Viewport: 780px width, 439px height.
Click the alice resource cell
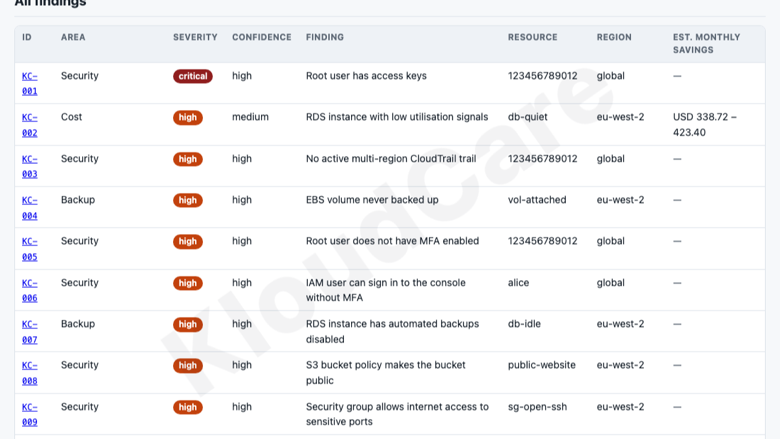click(x=518, y=282)
